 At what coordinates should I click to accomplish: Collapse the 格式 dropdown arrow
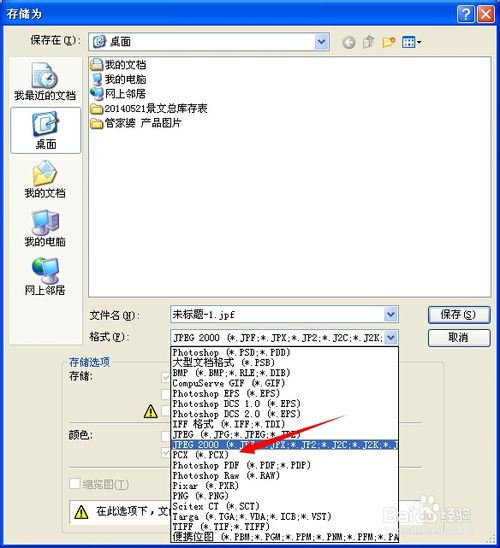click(391, 338)
